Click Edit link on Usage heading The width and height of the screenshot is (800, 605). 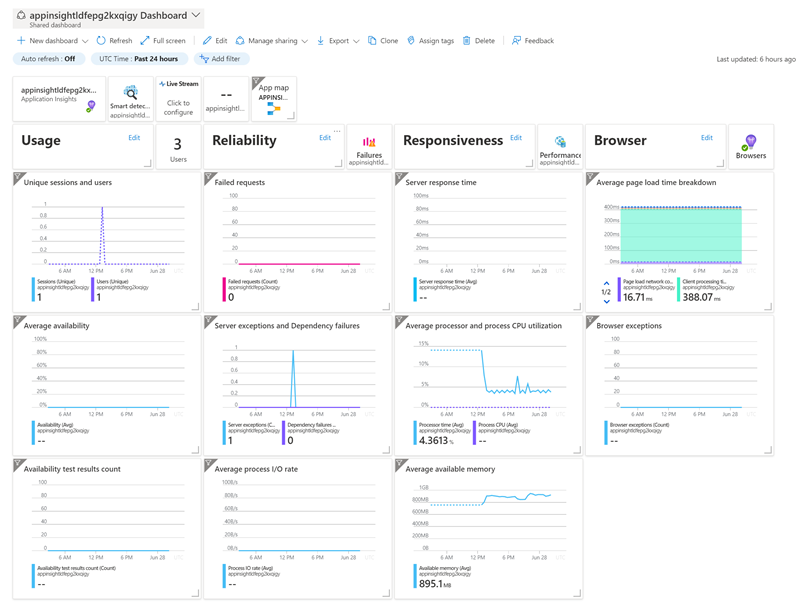pyautogui.click(x=134, y=138)
